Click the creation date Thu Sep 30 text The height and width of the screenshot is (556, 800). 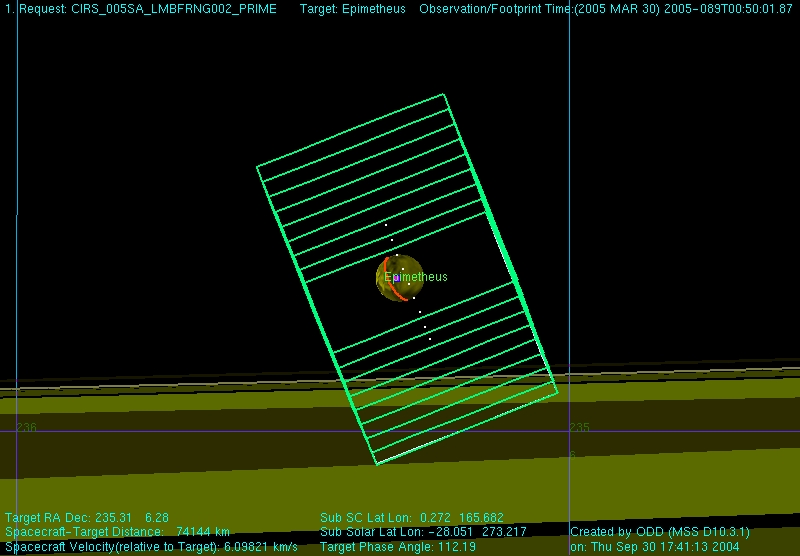[x=654, y=547]
